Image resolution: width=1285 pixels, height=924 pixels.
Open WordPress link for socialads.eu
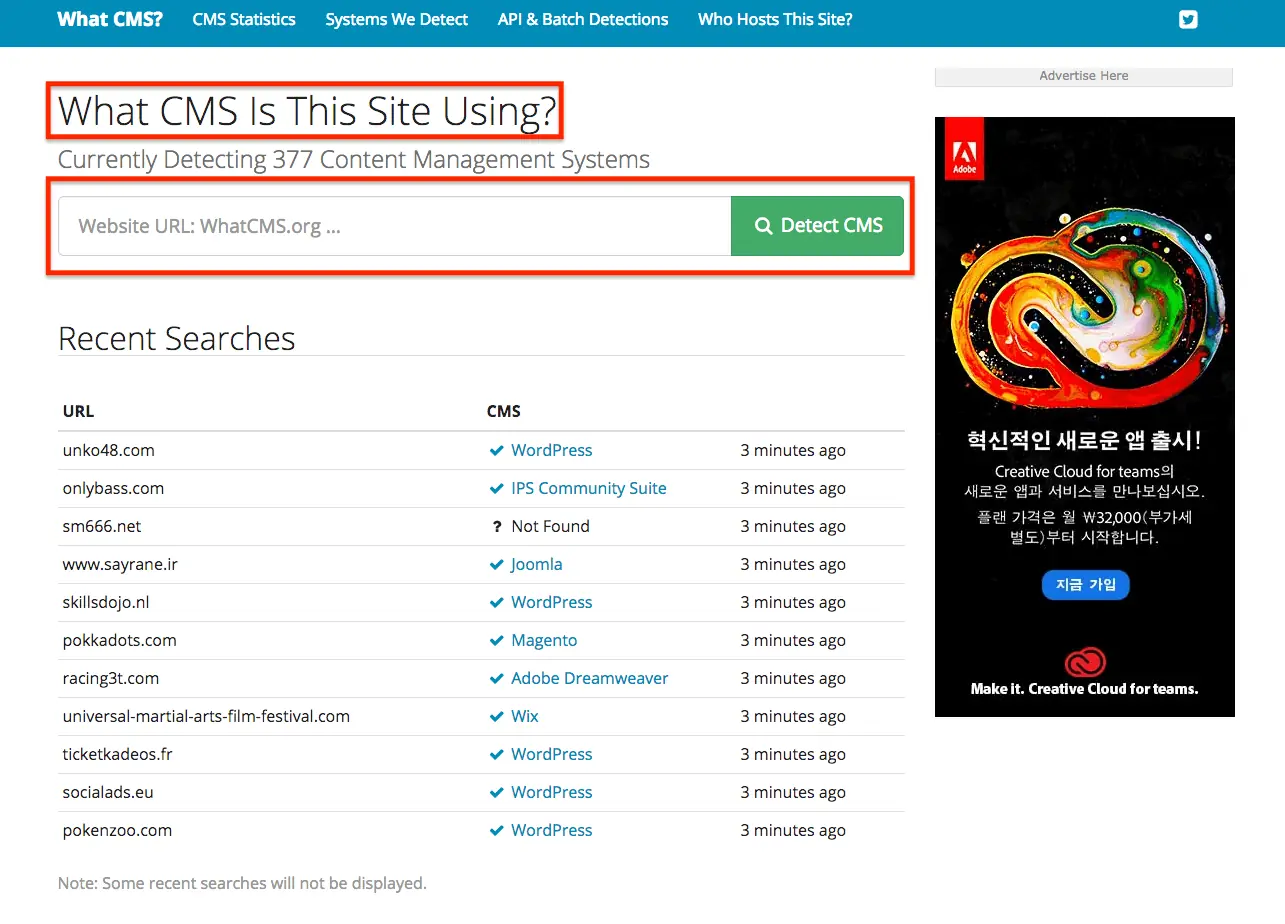point(552,792)
